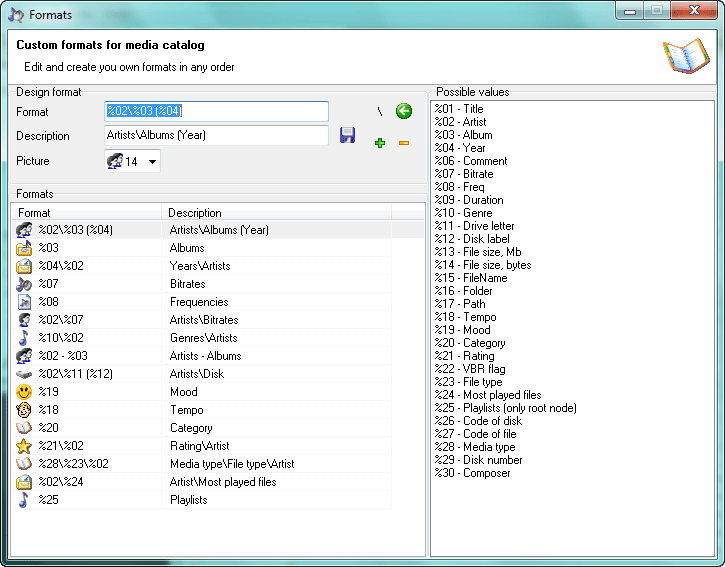The height and width of the screenshot is (567, 725).
Task: Select %03 - Album value
Action: click(x=463, y=135)
